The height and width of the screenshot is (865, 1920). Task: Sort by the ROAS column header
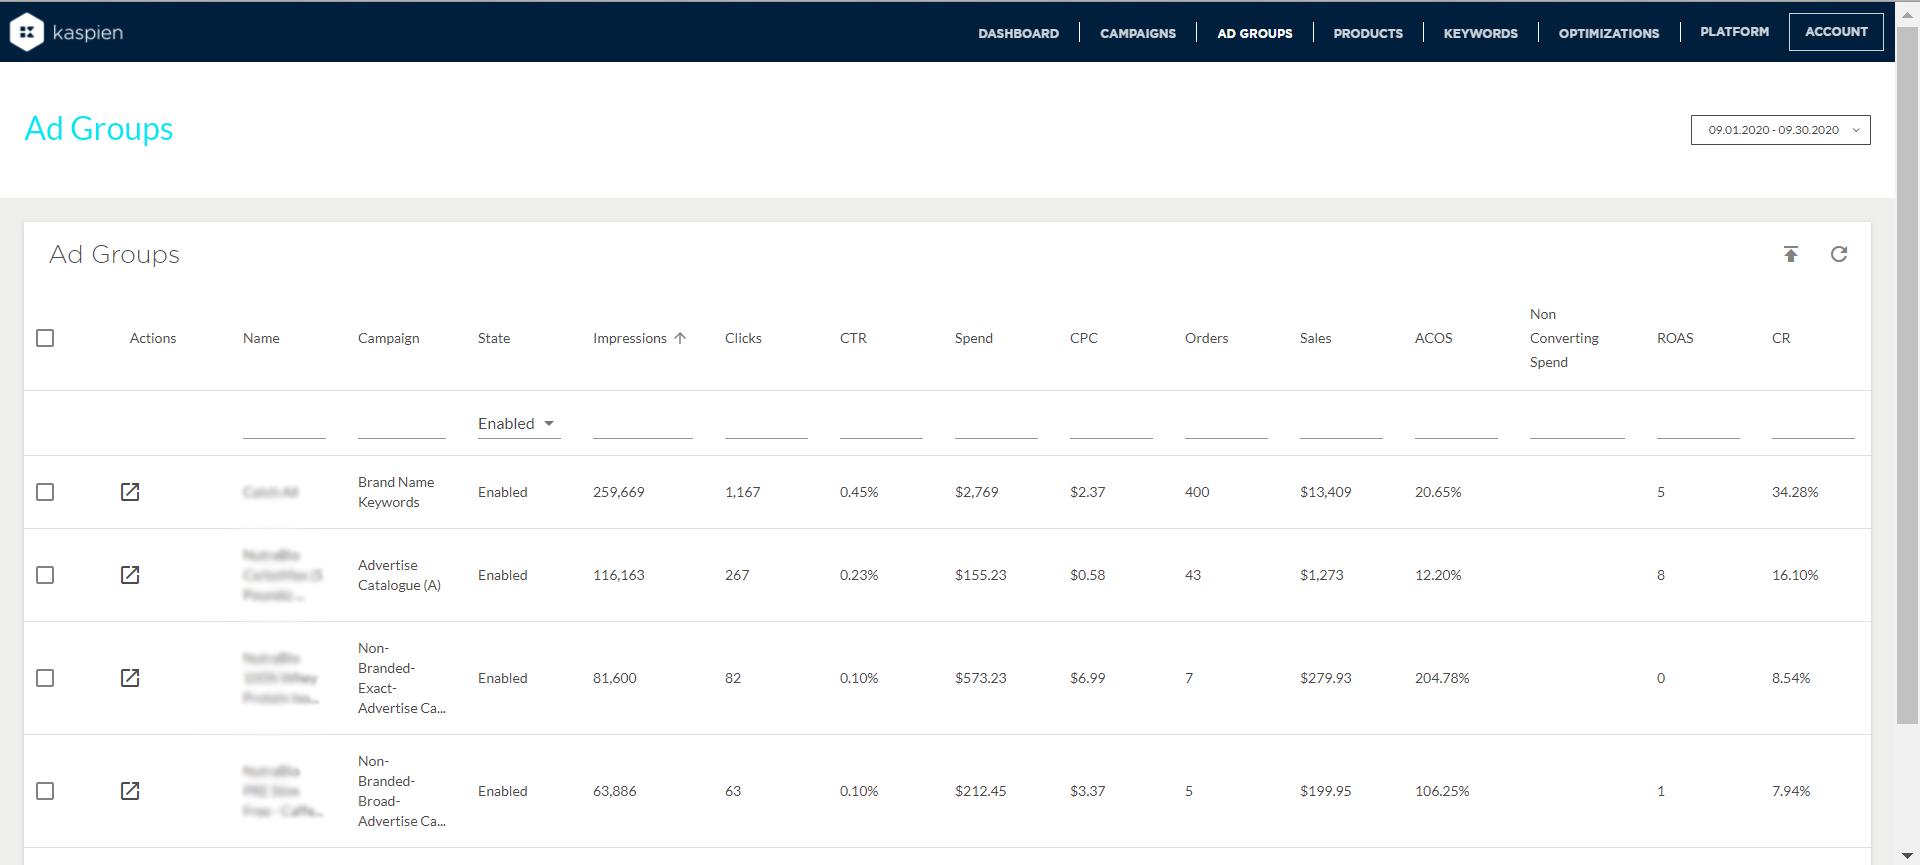[1675, 338]
